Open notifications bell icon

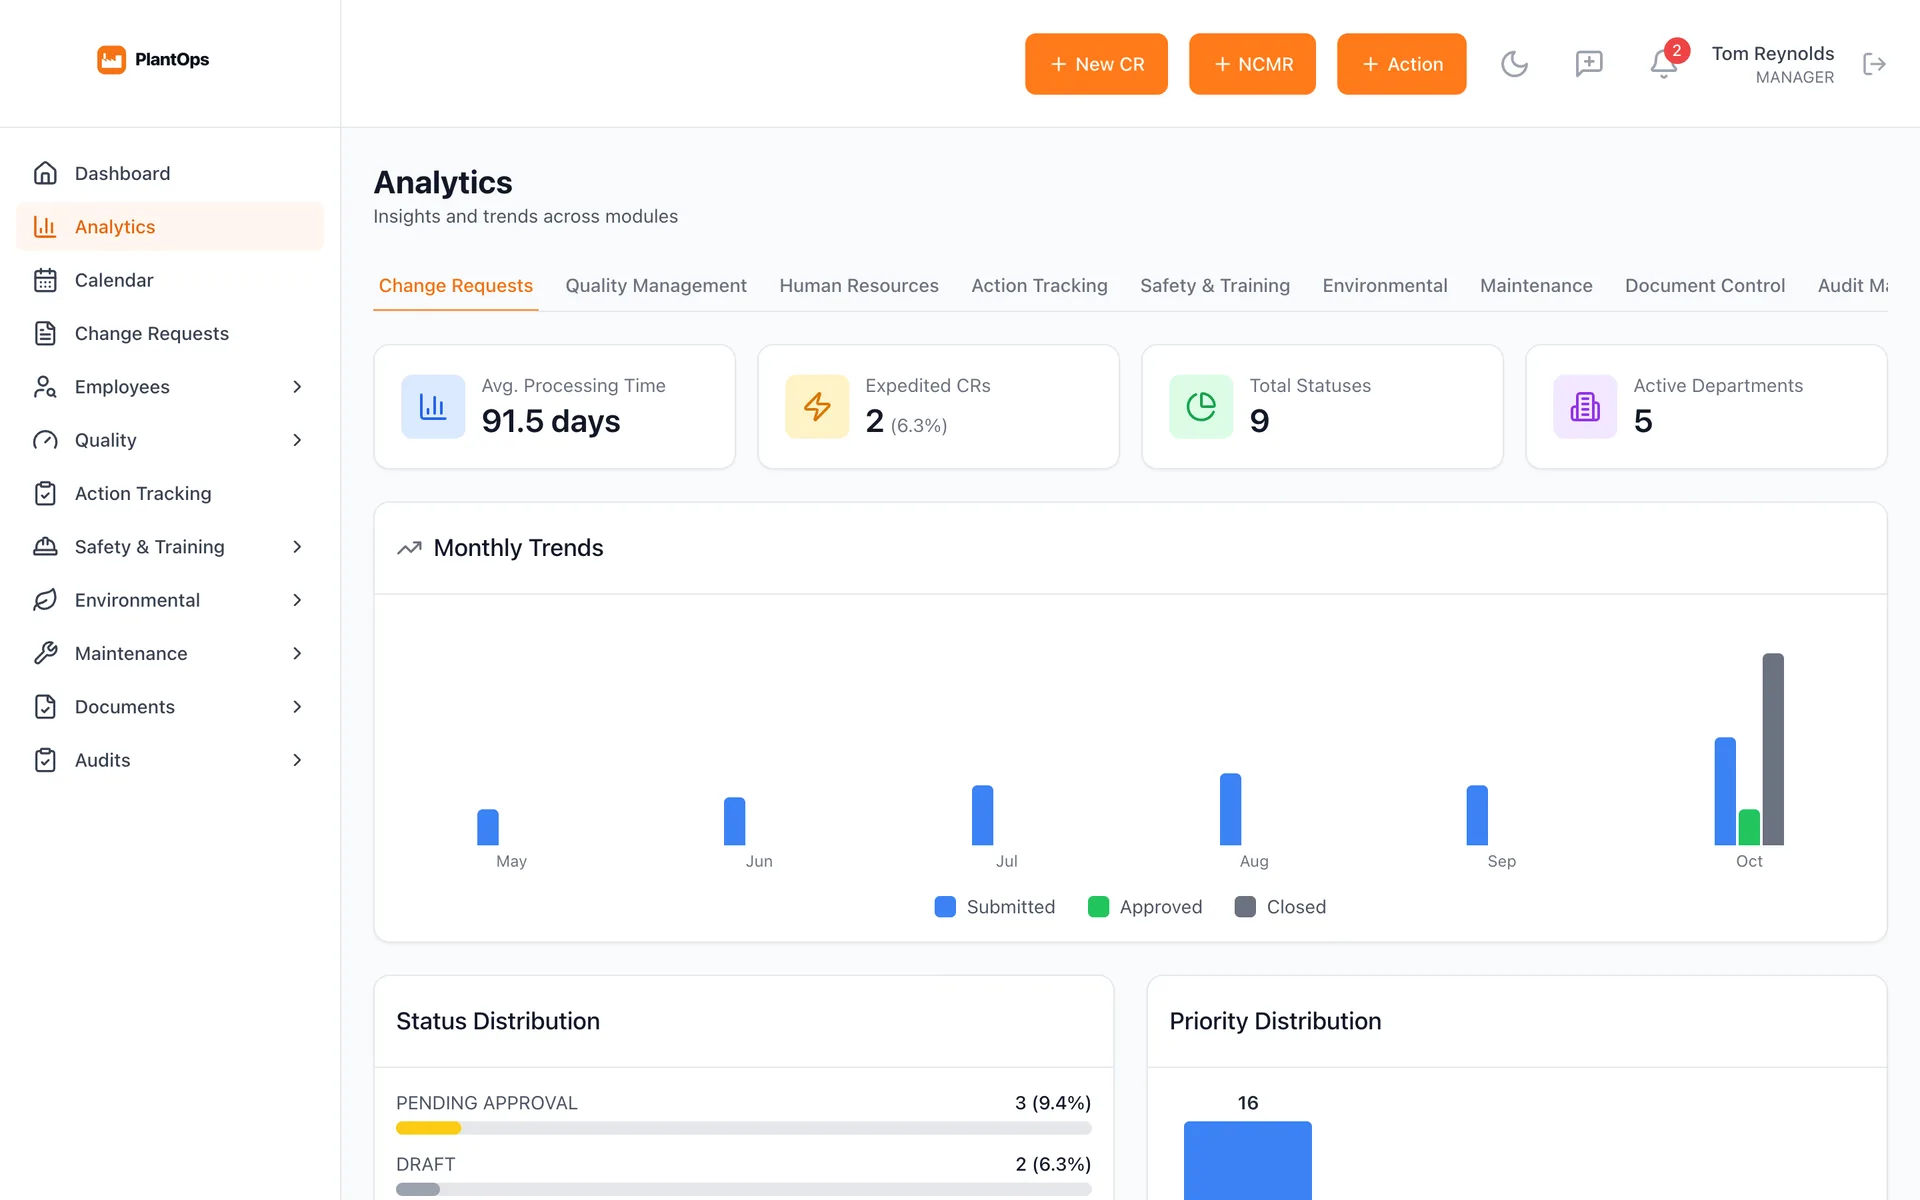coord(1663,64)
